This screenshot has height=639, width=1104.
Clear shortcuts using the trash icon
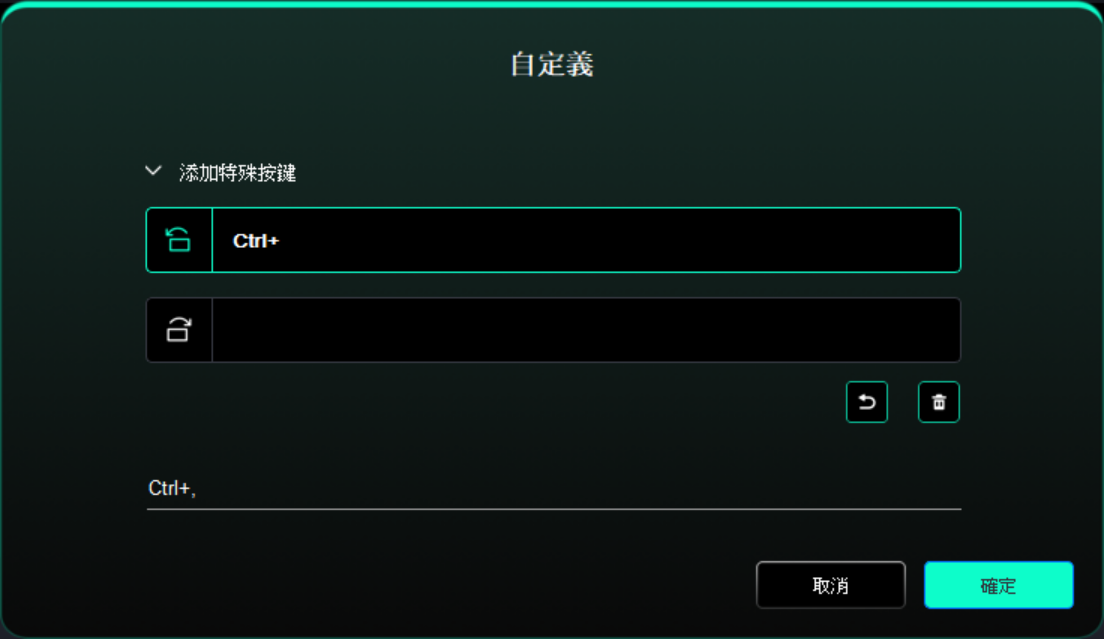939,402
